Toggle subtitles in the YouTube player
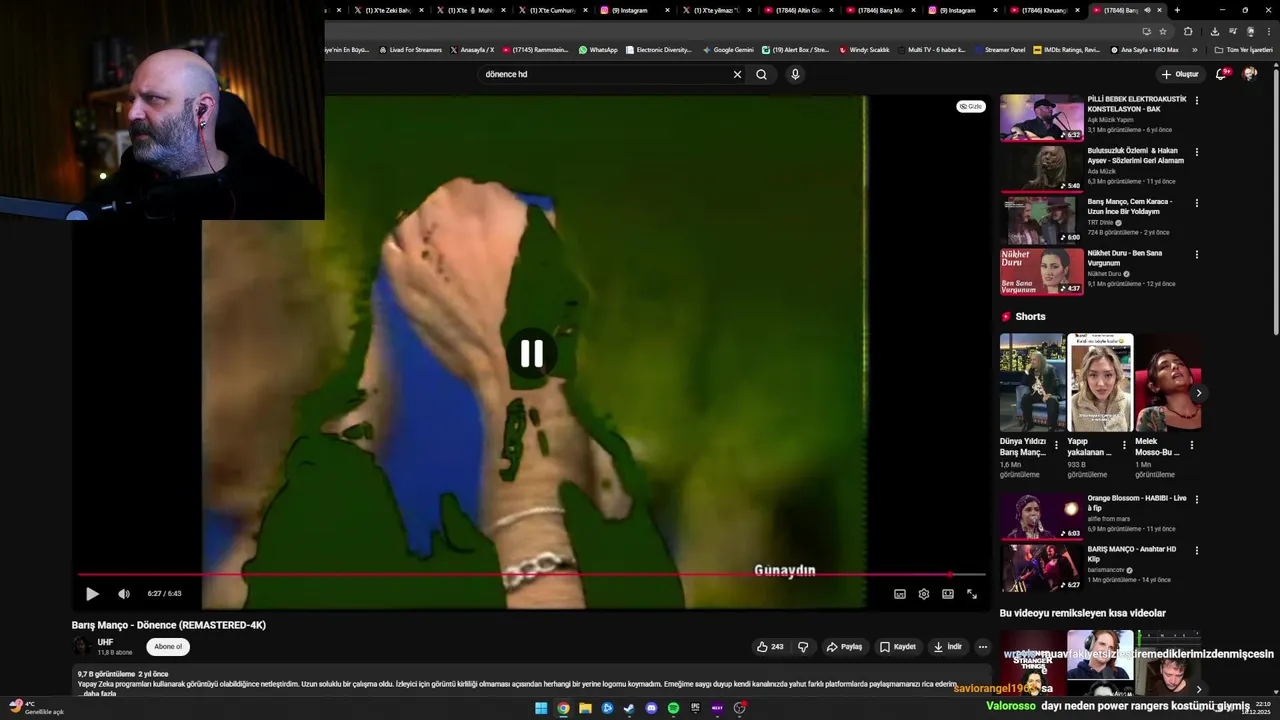Screen dimensions: 1280x720 (x=899, y=594)
